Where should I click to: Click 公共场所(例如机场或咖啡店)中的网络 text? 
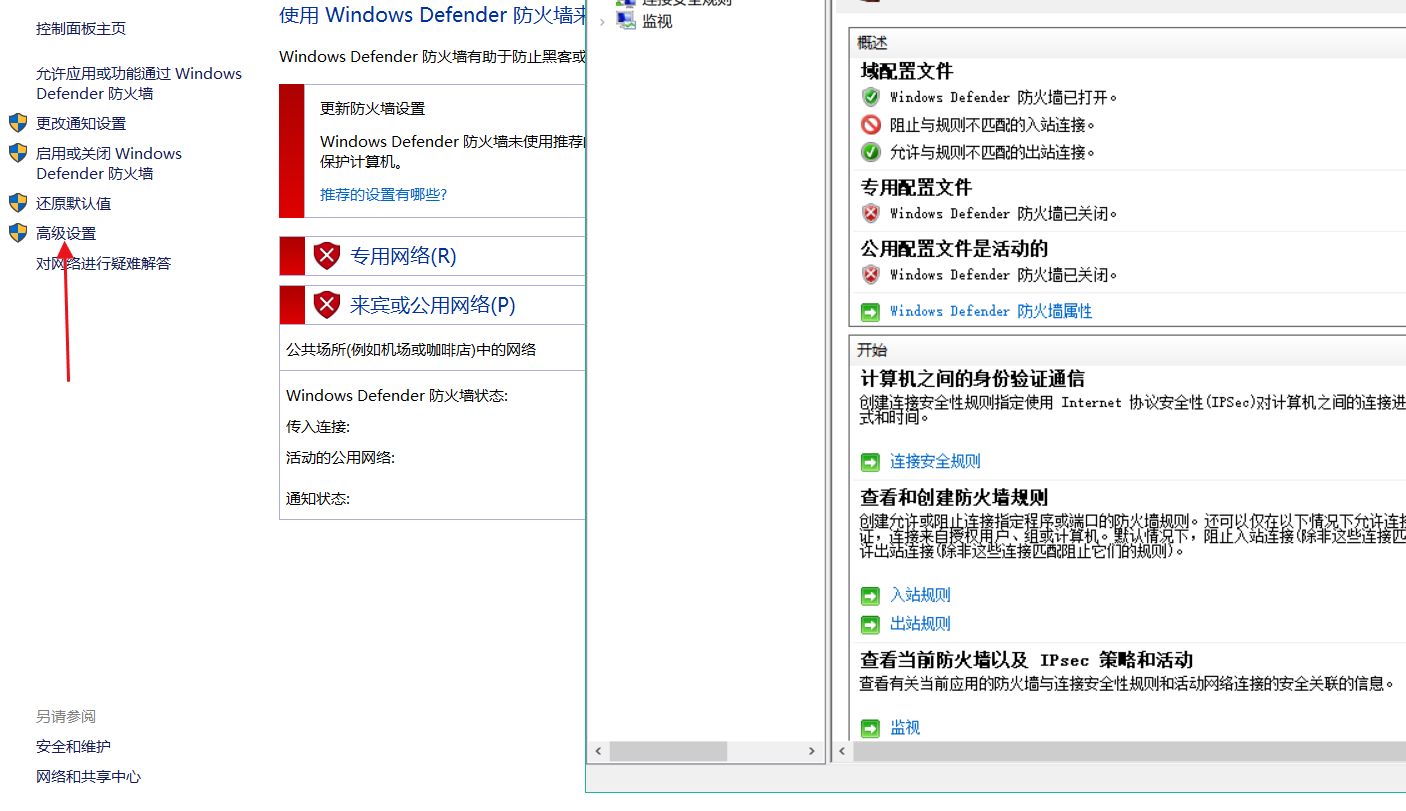[411, 350]
